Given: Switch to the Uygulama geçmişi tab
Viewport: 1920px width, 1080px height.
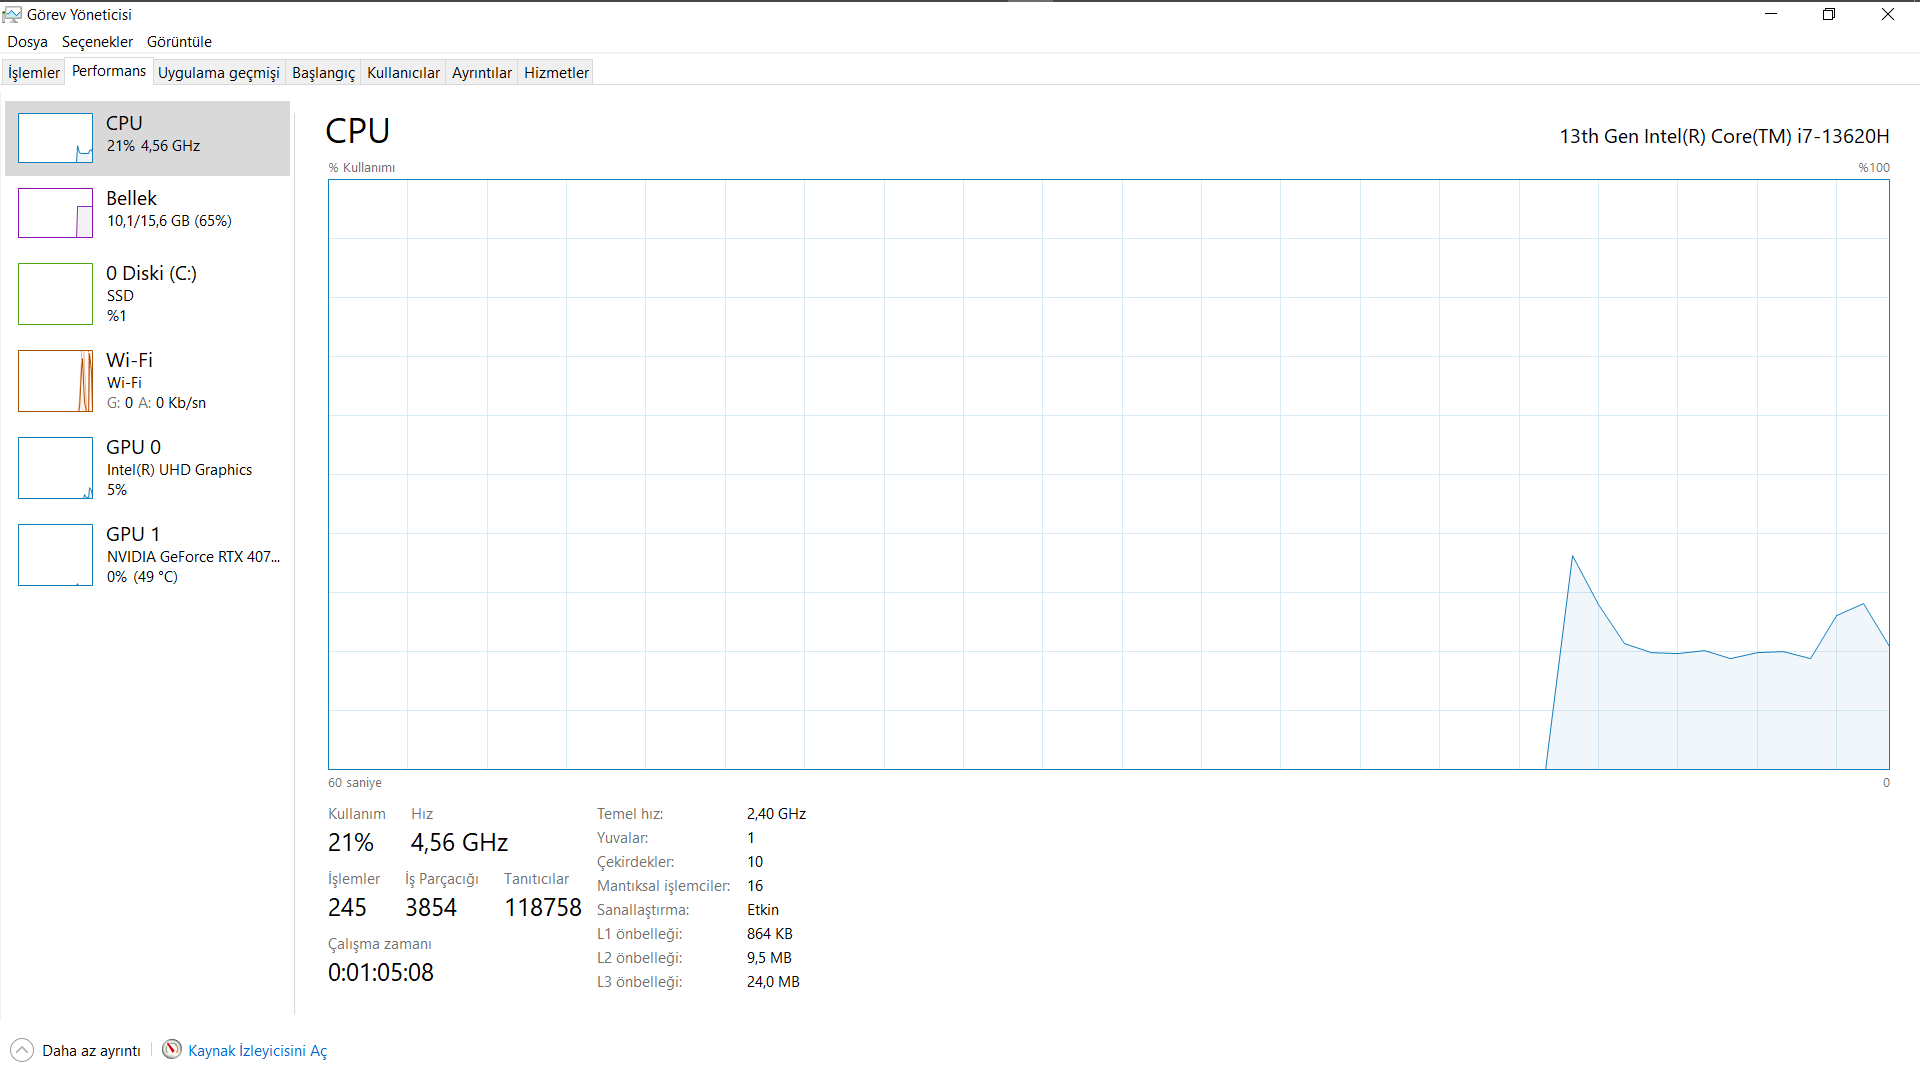Looking at the screenshot, I should tap(218, 73).
